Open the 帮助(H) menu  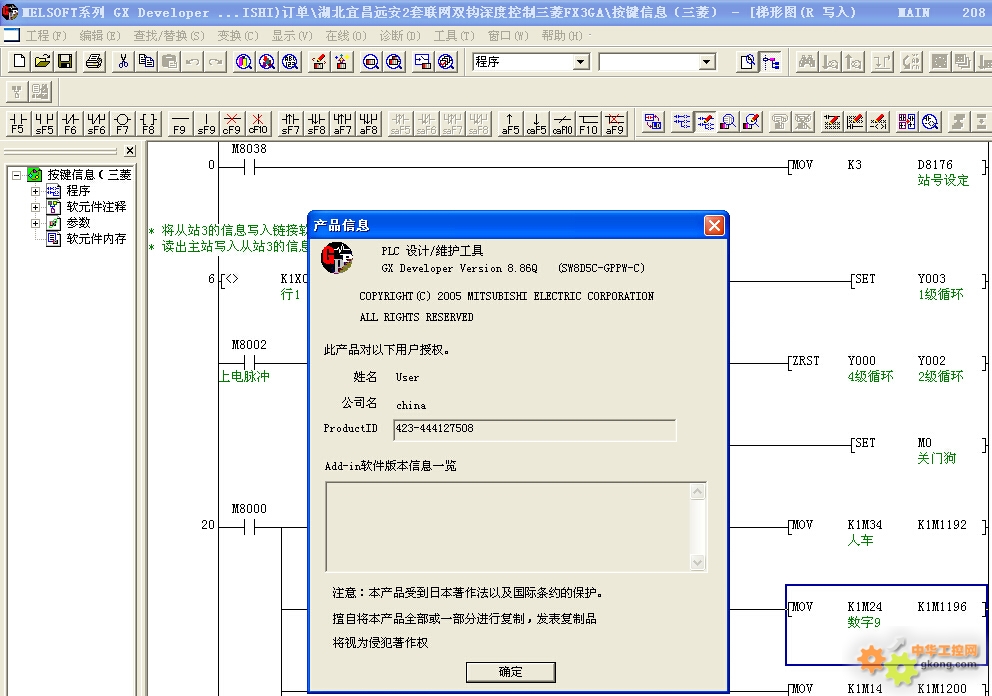coord(562,36)
